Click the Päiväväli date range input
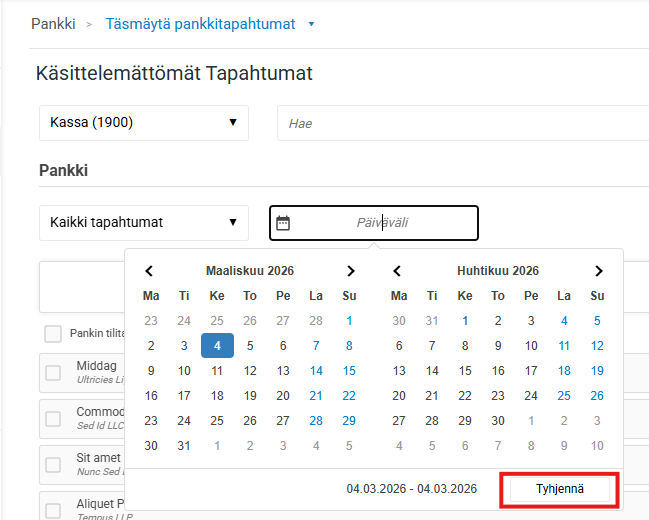649x520 pixels. (x=383, y=223)
